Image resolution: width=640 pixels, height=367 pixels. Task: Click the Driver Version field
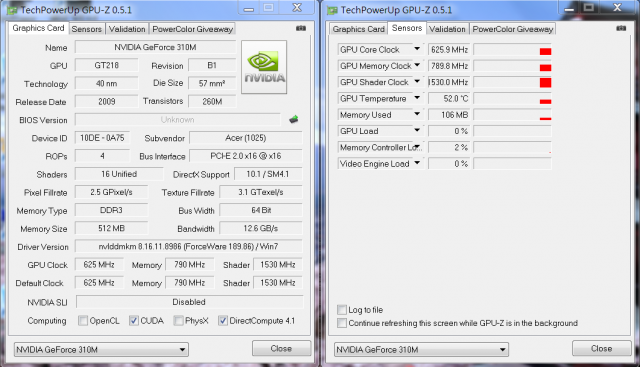[189, 247]
